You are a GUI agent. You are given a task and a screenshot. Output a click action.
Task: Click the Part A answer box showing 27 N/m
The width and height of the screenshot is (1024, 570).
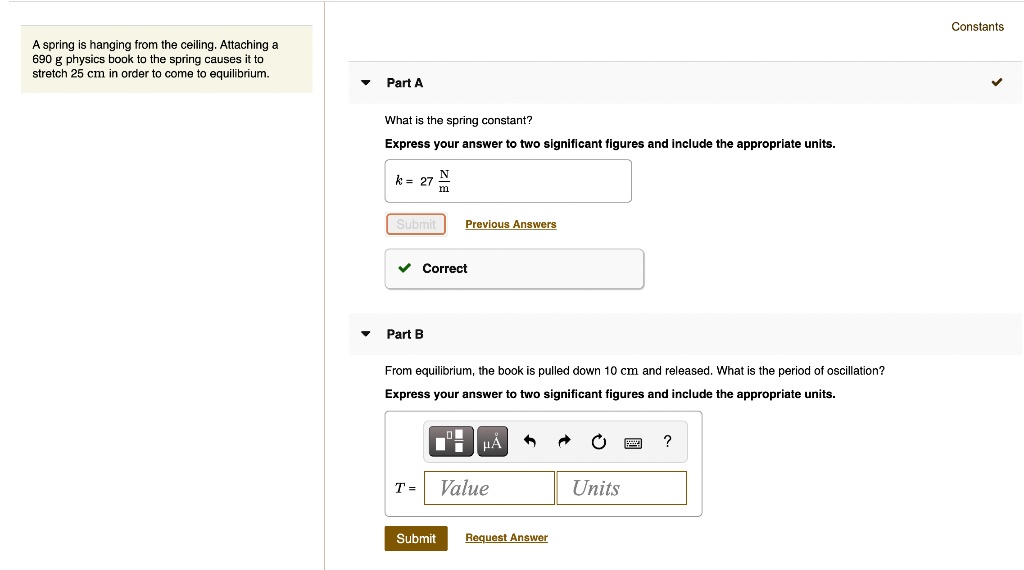[508, 181]
